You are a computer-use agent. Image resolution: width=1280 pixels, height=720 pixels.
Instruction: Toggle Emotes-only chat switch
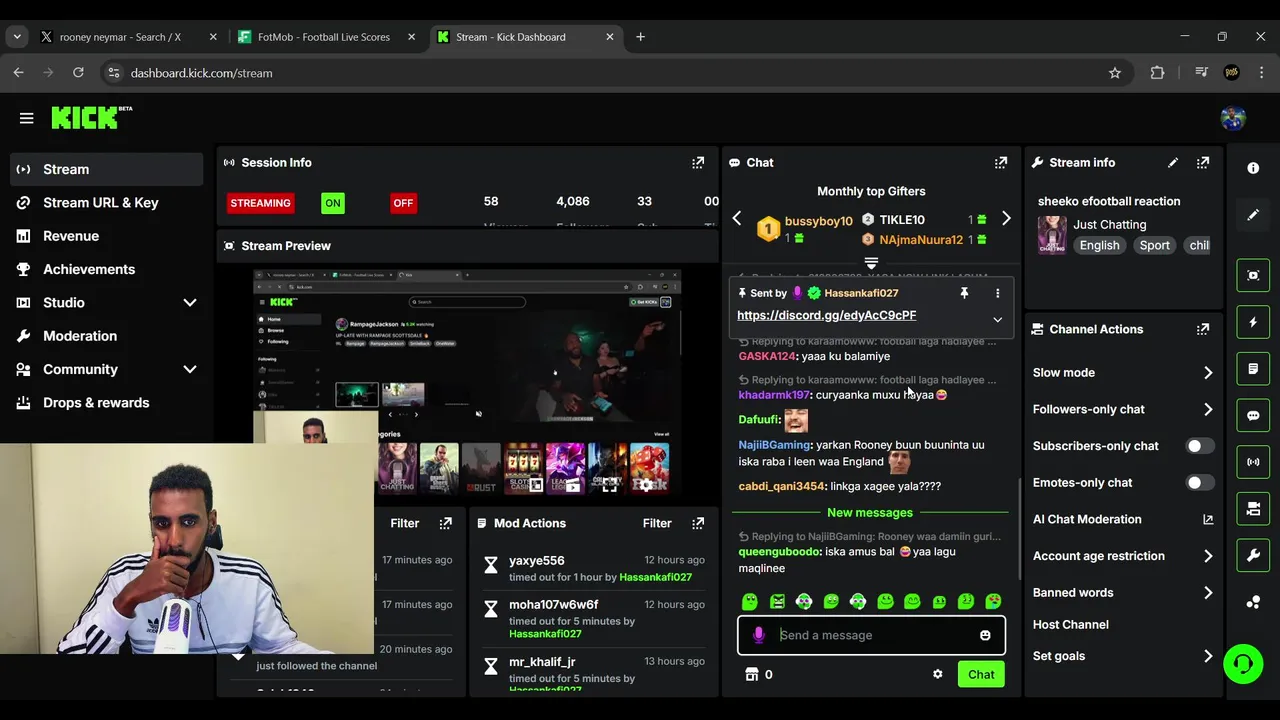pos(1199,482)
